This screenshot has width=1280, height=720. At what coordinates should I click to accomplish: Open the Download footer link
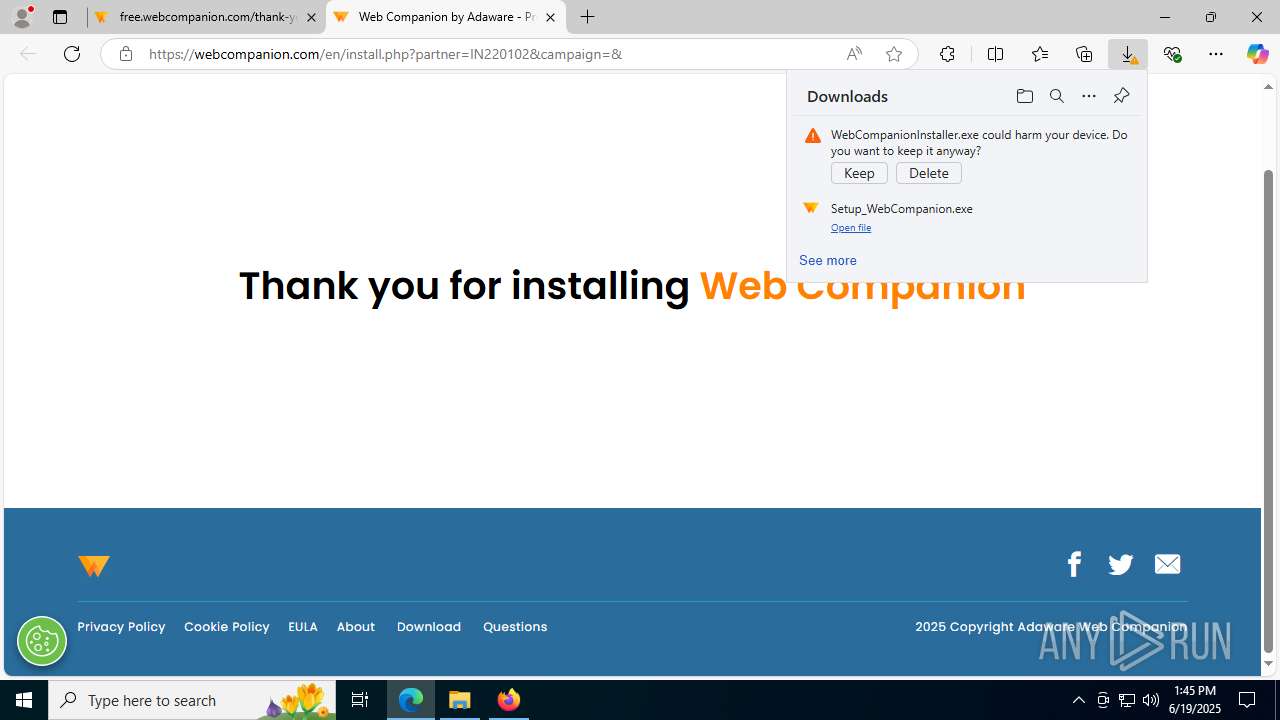point(429,627)
